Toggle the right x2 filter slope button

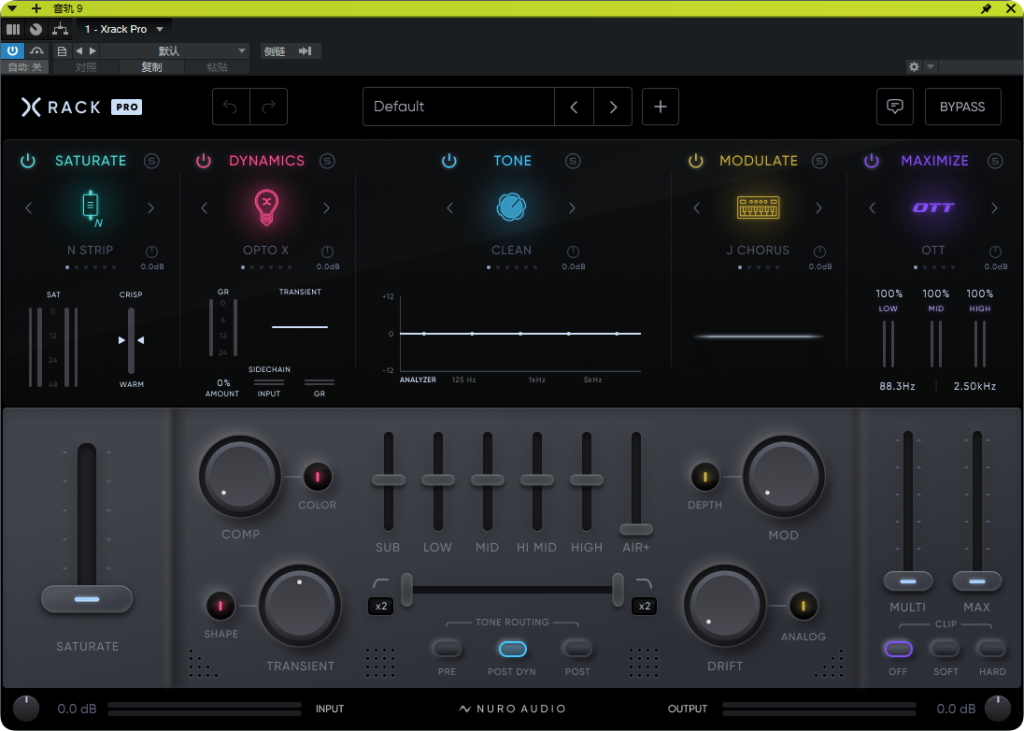tap(644, 606)
